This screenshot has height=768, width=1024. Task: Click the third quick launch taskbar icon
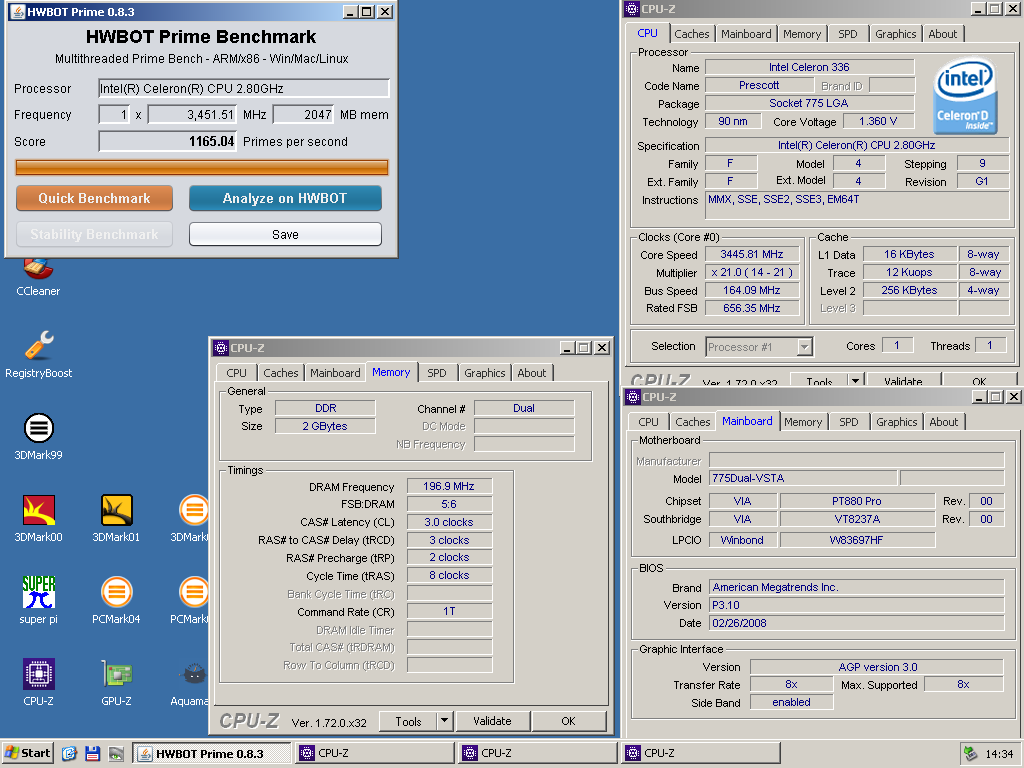tap(116, 753)
